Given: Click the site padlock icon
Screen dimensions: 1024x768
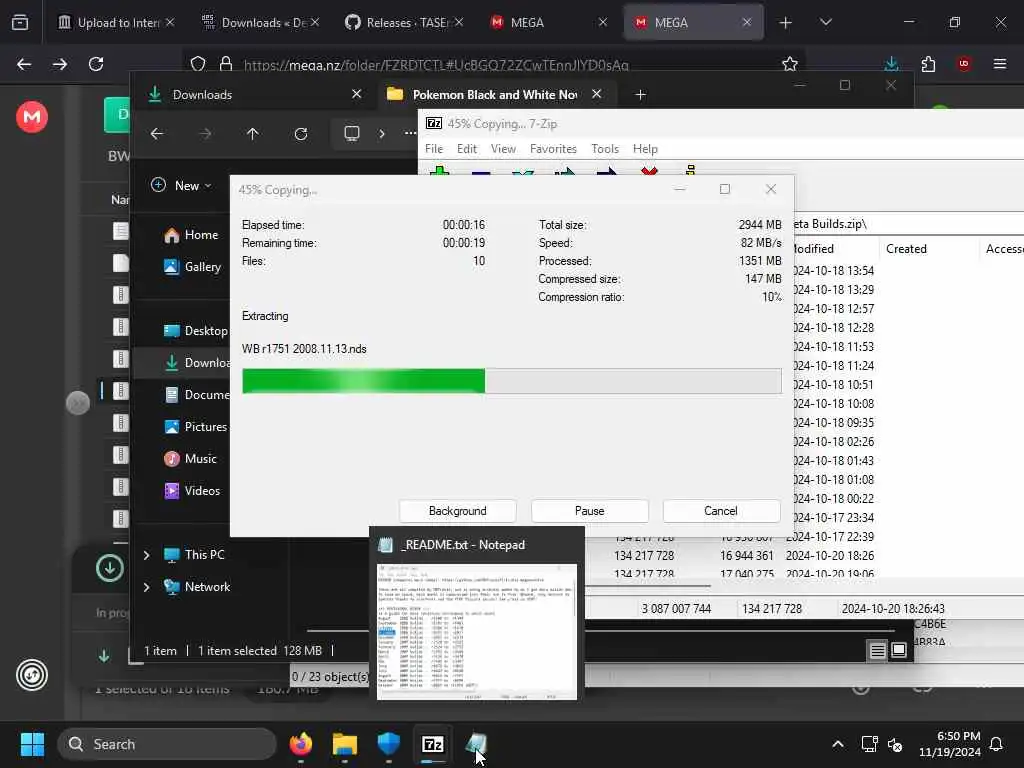Looking at the screenshot, I should click(x=226, y=64).
